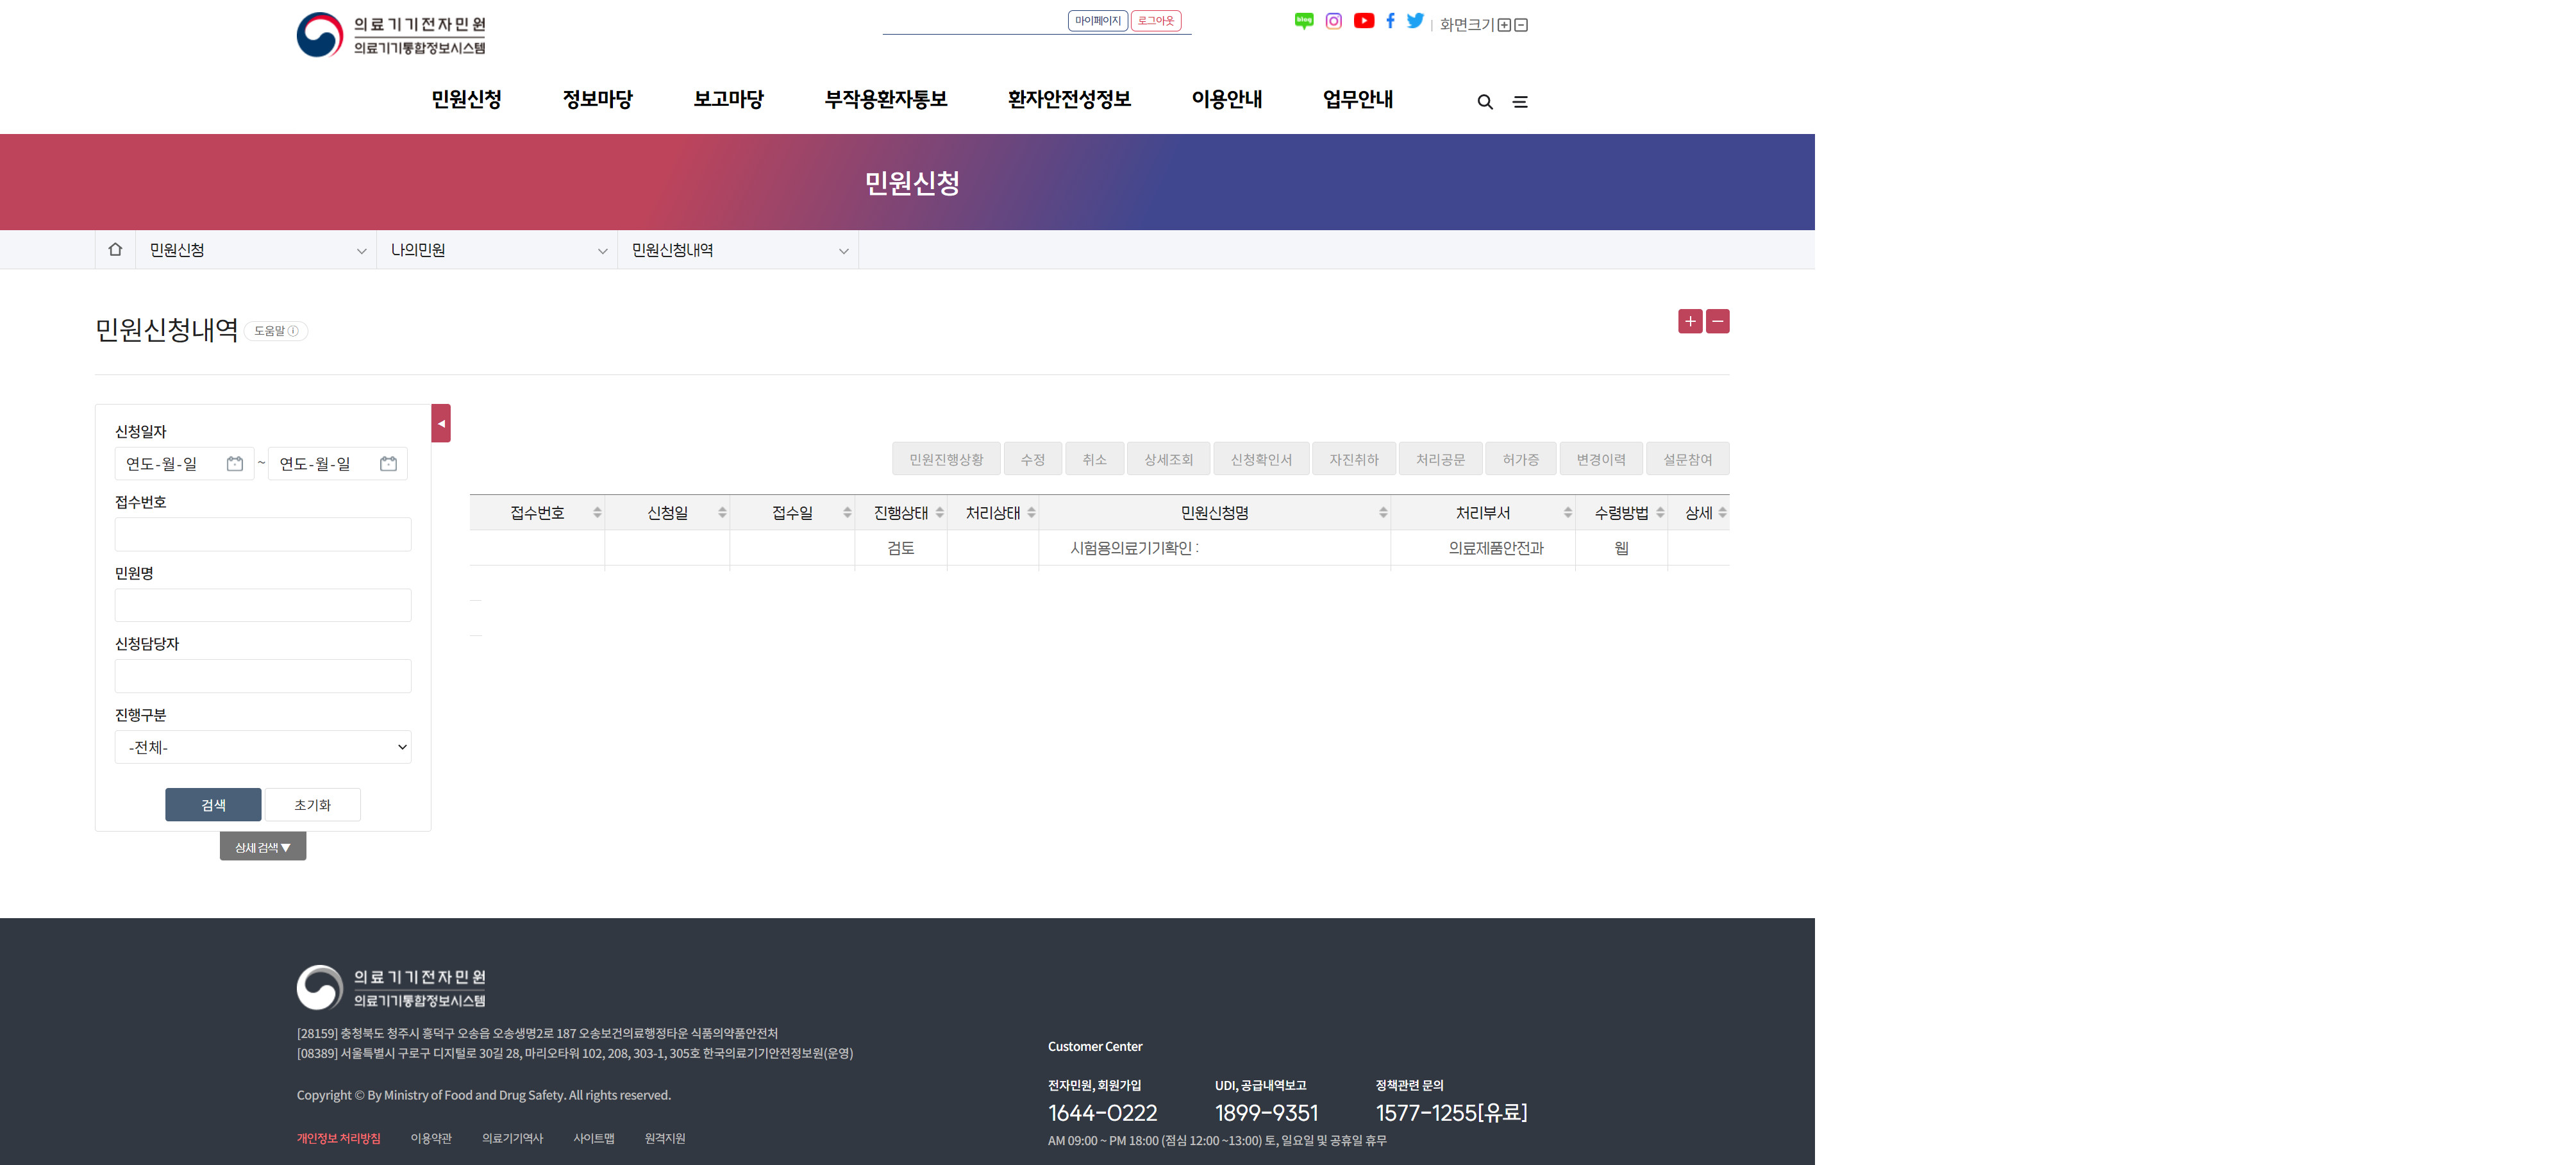Open the Instagram icon link
The width and height of the screenshot is (2576, 1165).
pyautogui.click(x=1333, y=21)
